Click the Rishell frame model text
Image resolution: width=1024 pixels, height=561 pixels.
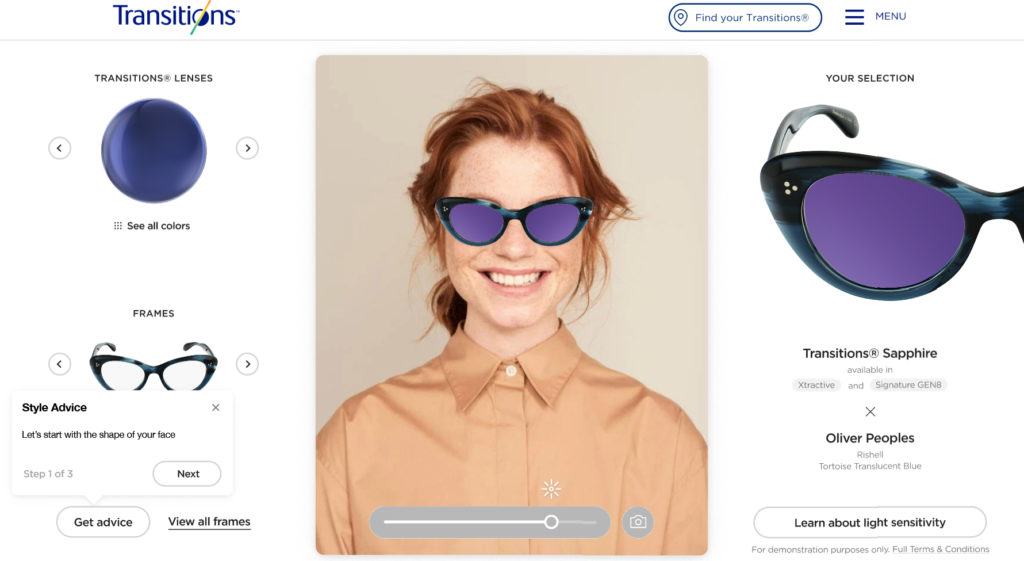(870, 455)
